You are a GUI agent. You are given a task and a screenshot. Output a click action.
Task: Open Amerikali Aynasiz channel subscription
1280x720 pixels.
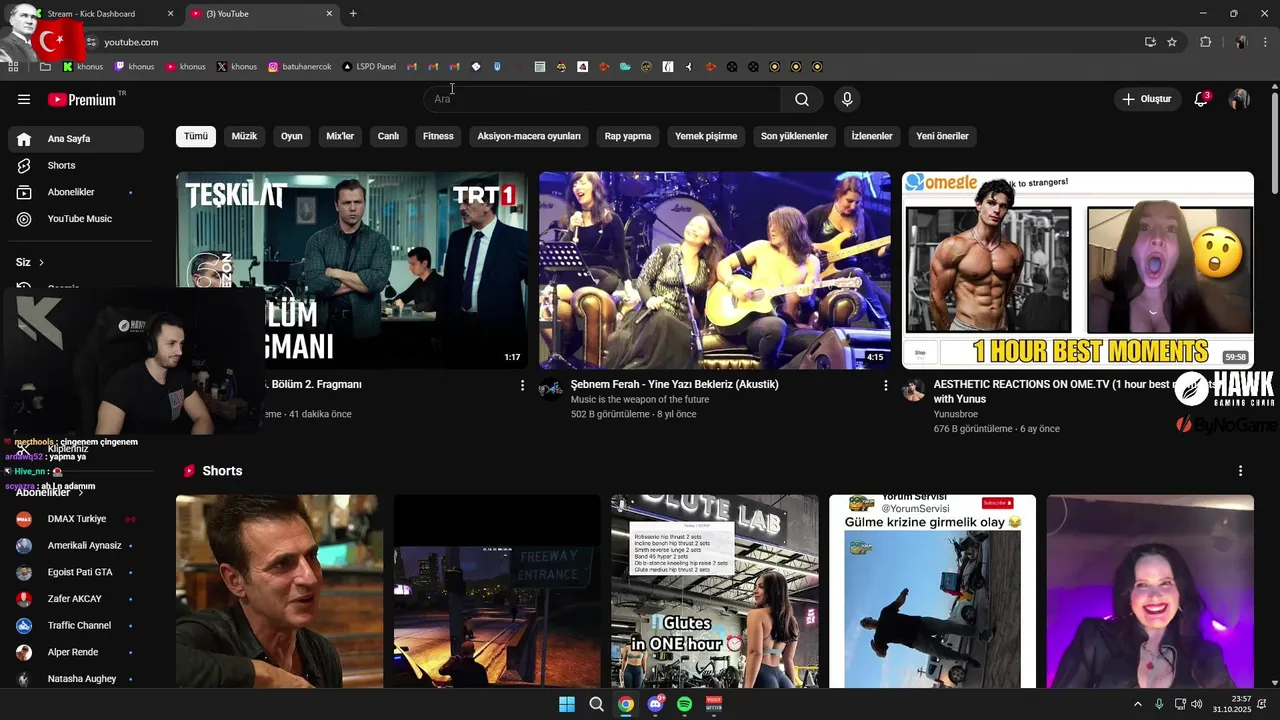tap(76, 546)
